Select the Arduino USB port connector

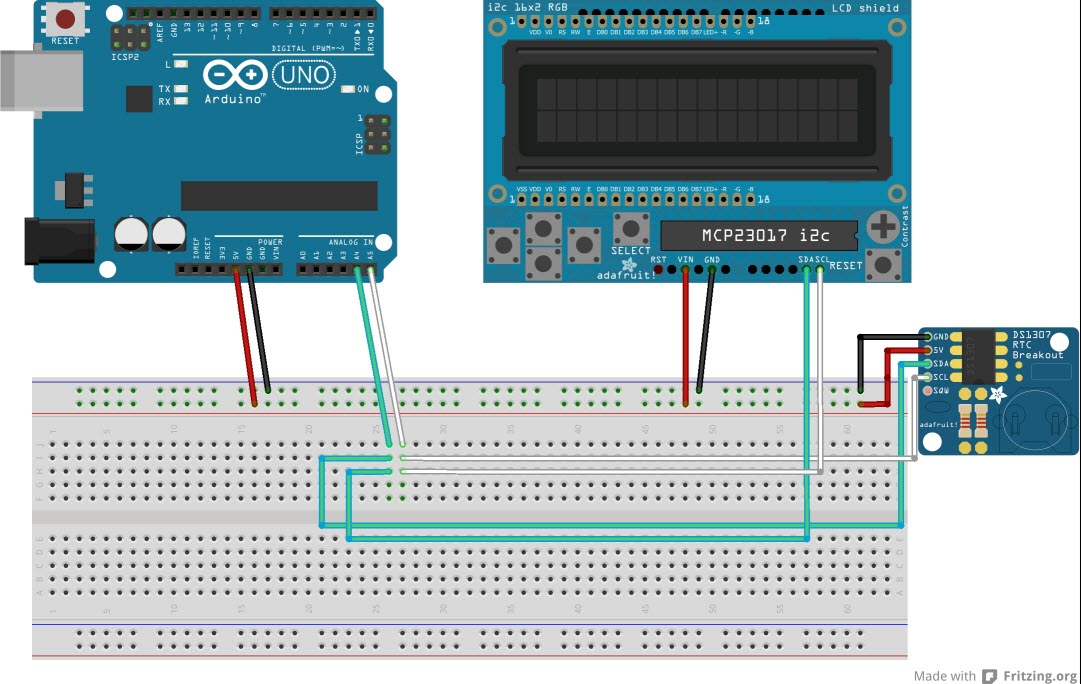tap(41, 80)
